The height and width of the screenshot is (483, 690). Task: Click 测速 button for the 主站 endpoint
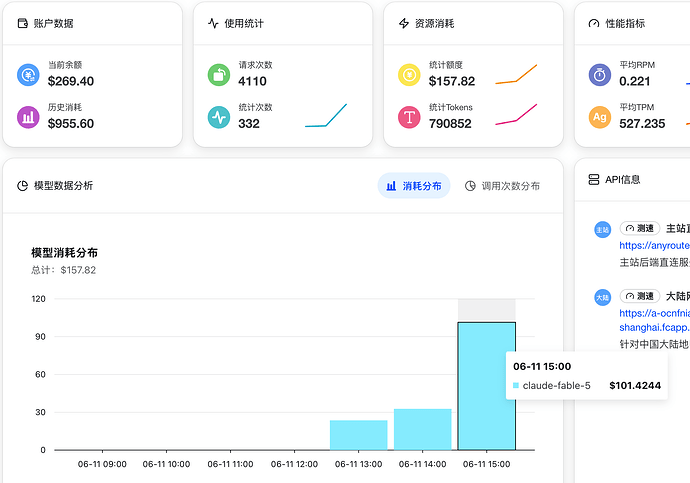click(x=640, y=228)
